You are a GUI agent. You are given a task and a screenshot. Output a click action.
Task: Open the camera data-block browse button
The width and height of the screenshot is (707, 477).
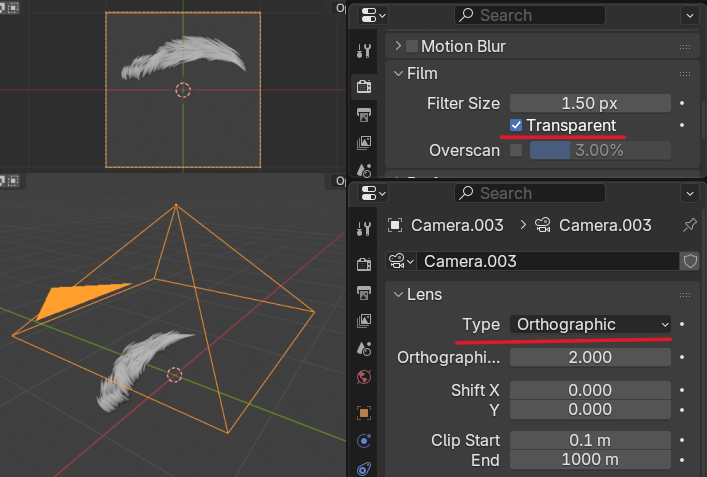click(401, 261)
